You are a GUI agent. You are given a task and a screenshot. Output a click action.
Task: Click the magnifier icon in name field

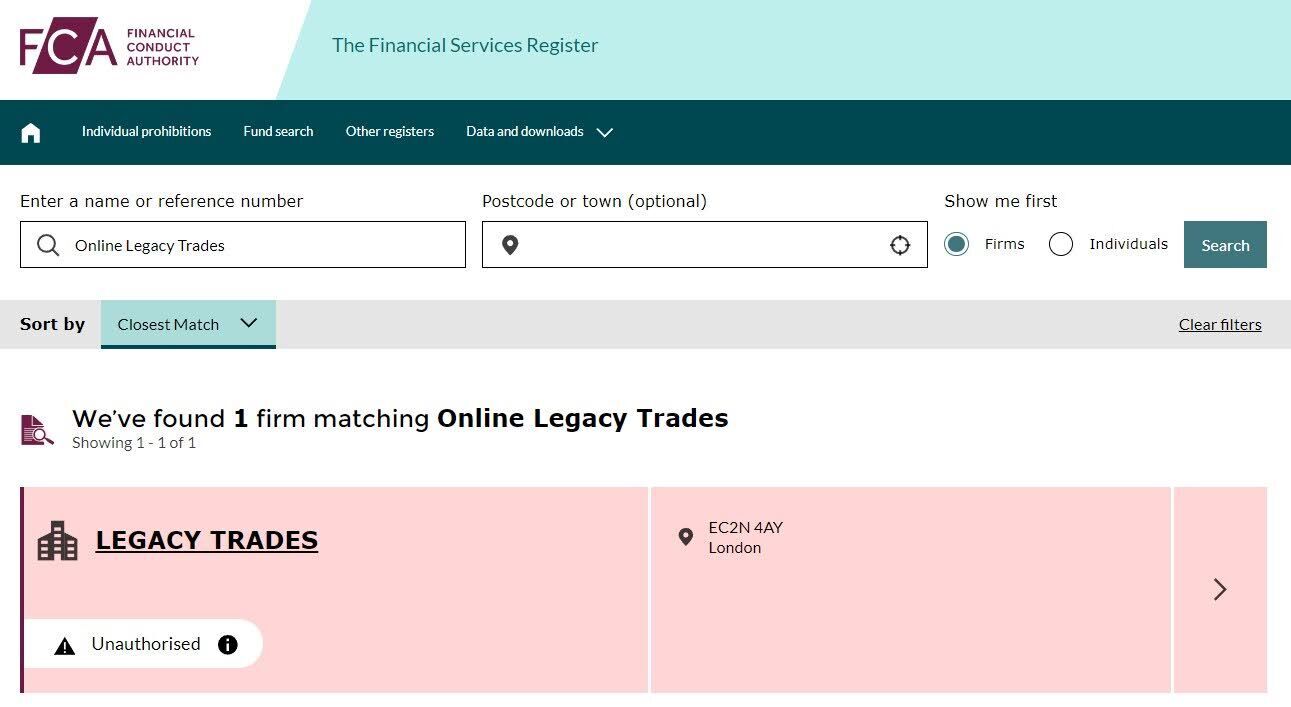point(48,245)
